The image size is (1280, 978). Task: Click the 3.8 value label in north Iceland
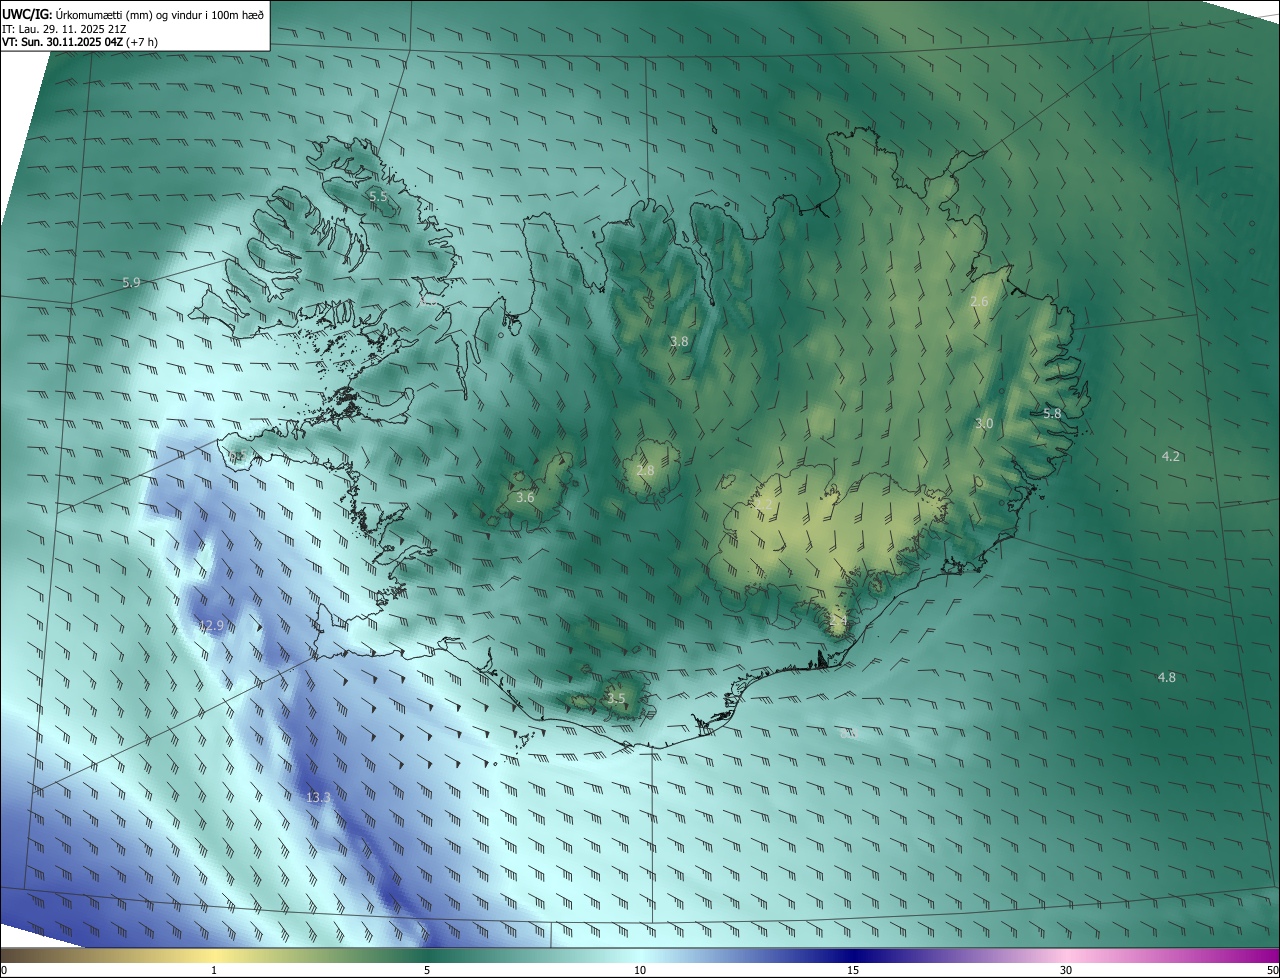point(679,342)
